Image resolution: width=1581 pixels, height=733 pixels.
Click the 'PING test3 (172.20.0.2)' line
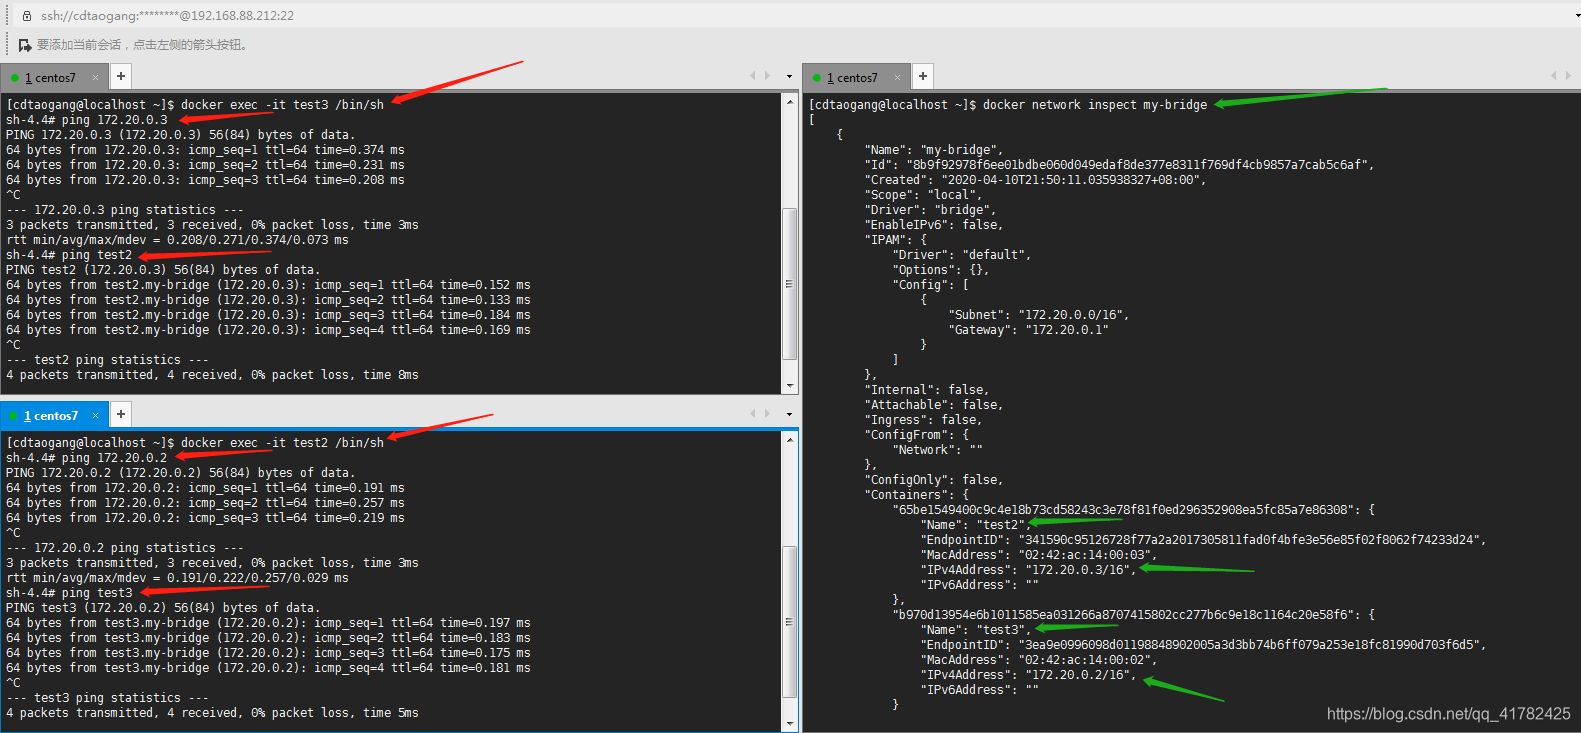tap(163, 608)
